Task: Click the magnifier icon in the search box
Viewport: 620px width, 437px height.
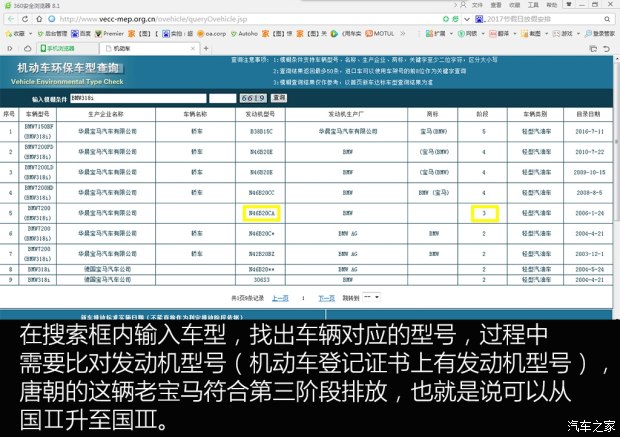Action: coord(607,19)
